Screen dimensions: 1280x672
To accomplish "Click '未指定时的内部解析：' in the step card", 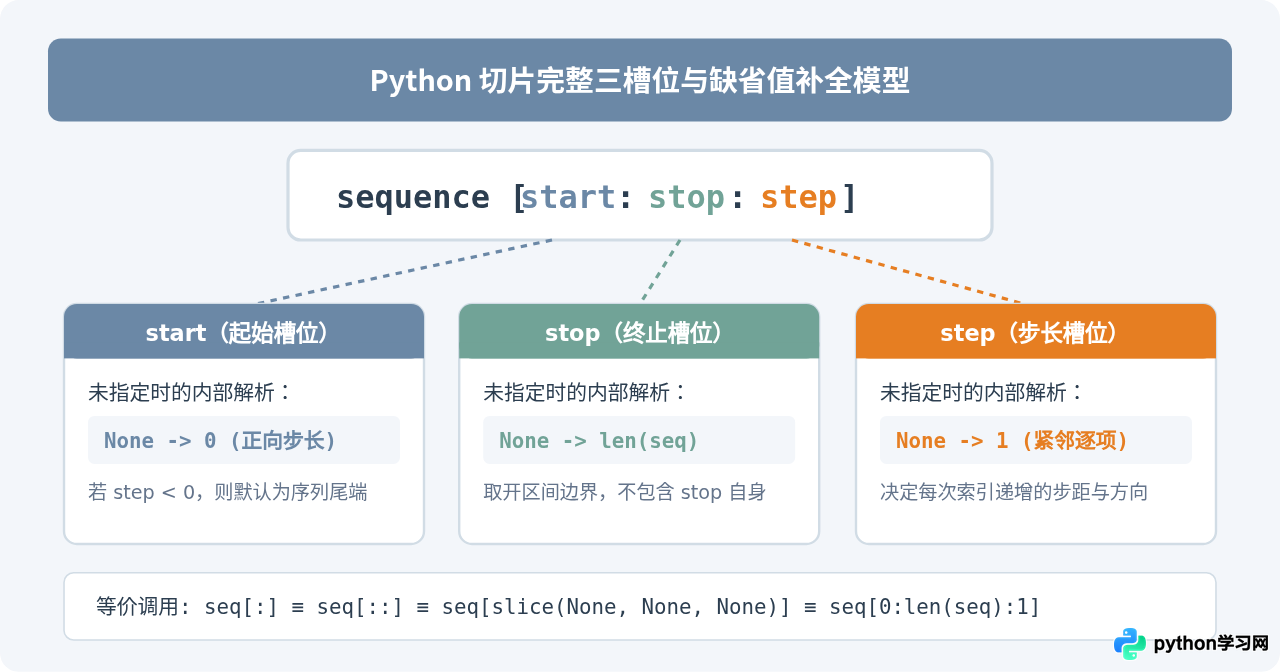I will (983, 392).
